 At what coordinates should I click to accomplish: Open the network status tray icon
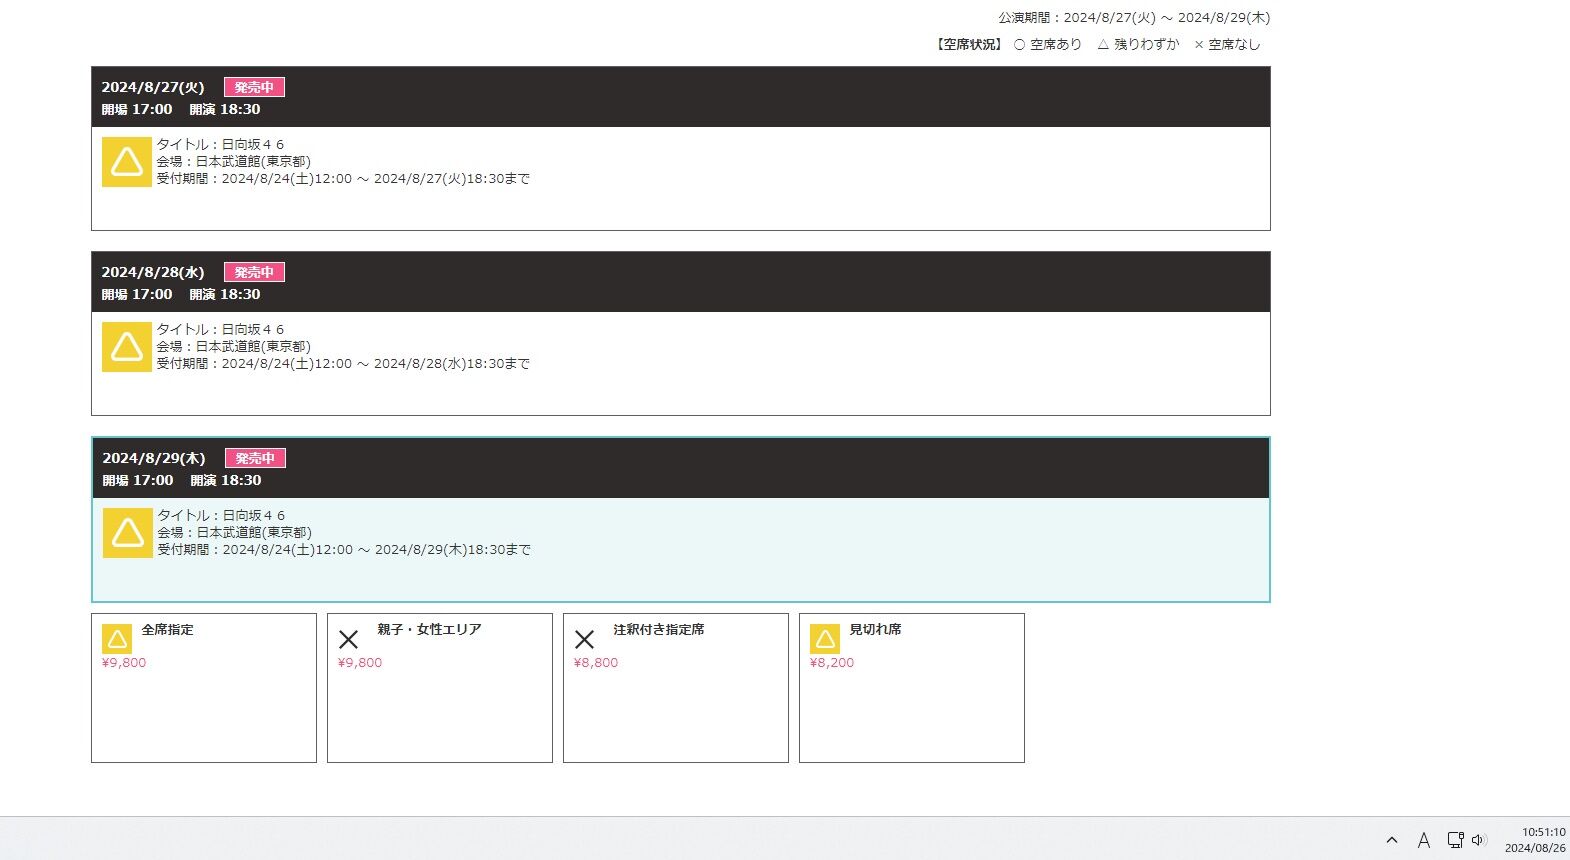click(1456, 840)
